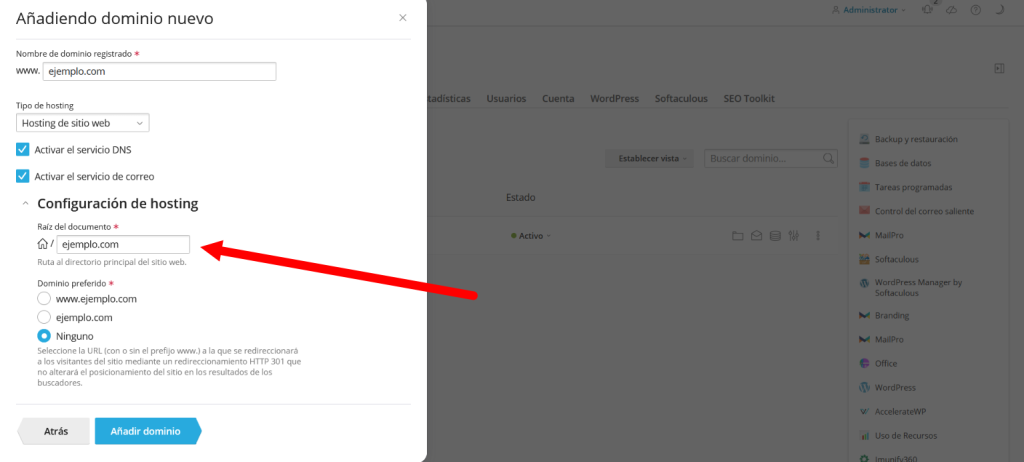This screenshot has width=1024, height=462.
Task: Click the help question mark icon
Action: point(975,10)
